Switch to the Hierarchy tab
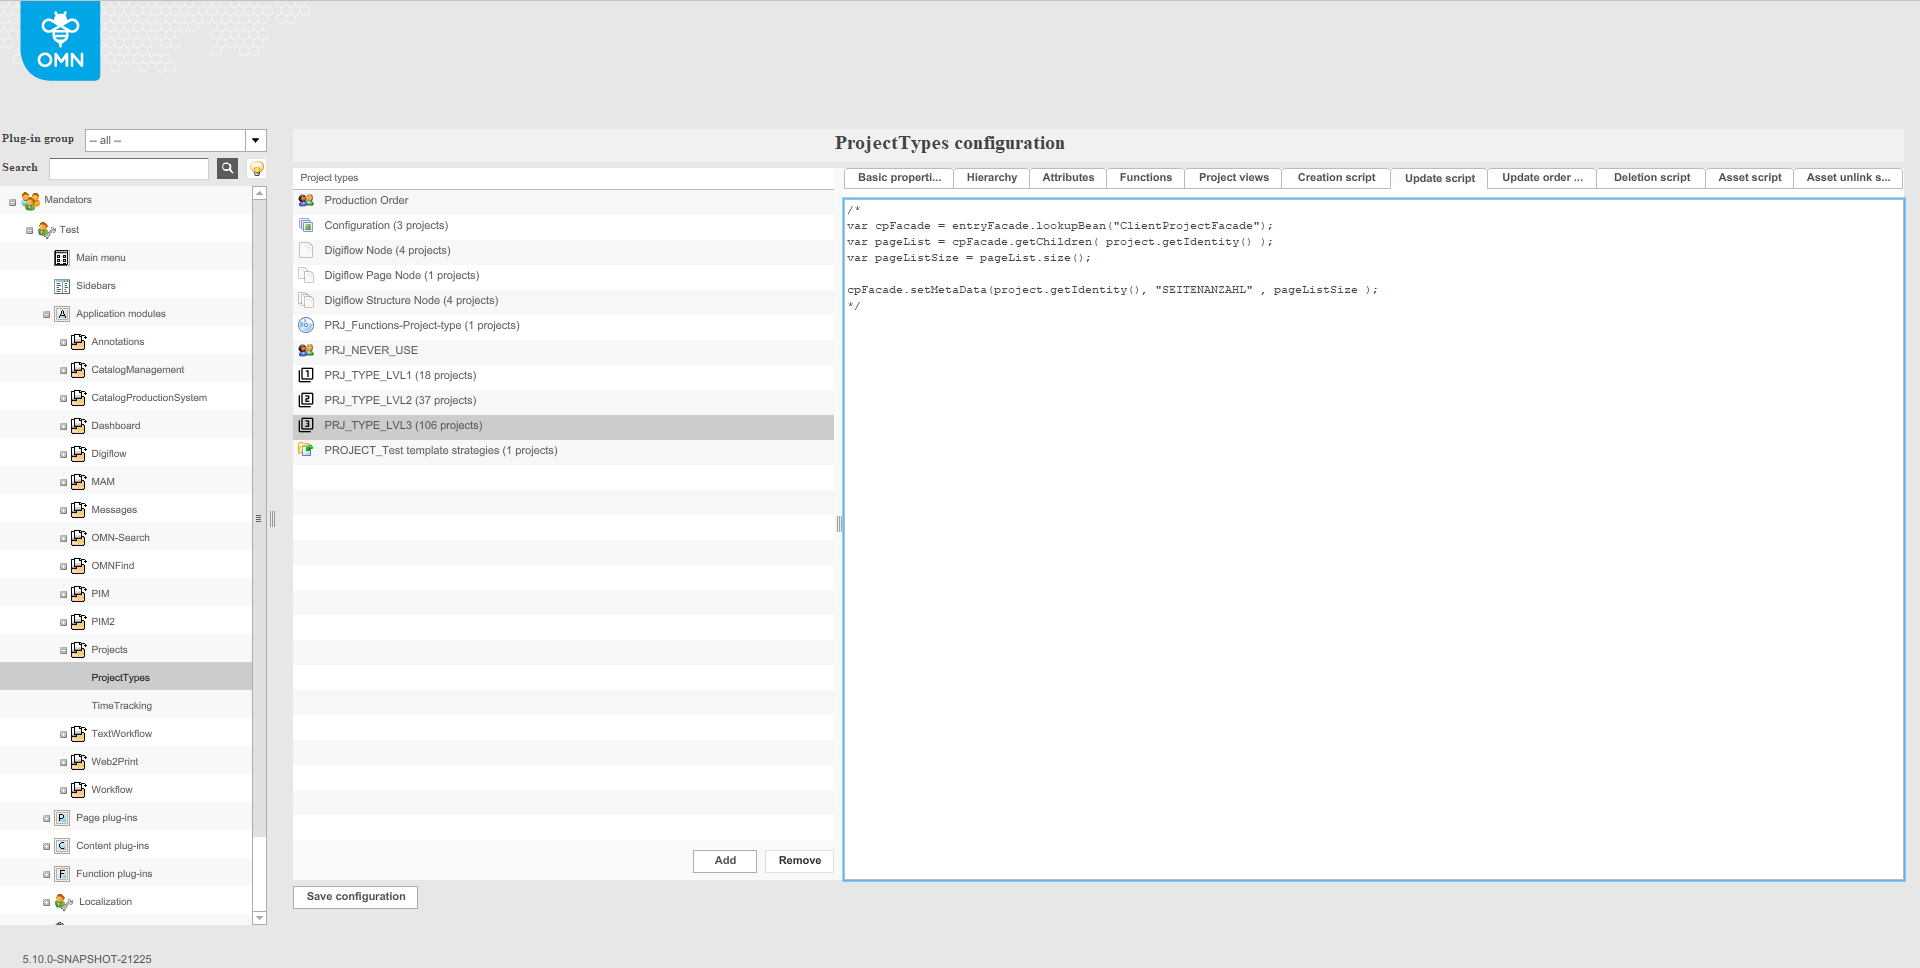Viewport: 1920px width, 968px height. (x=990, y=177)
